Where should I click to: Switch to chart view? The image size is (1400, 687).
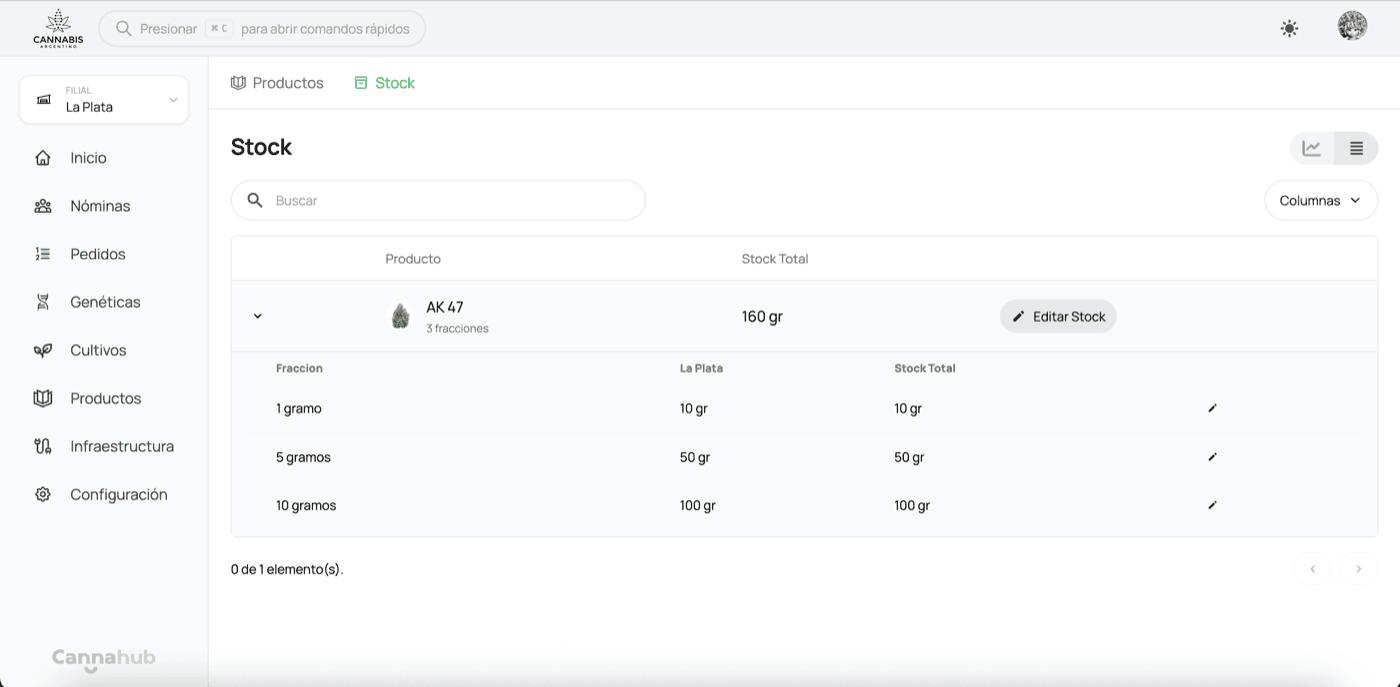coord(1312,149)
